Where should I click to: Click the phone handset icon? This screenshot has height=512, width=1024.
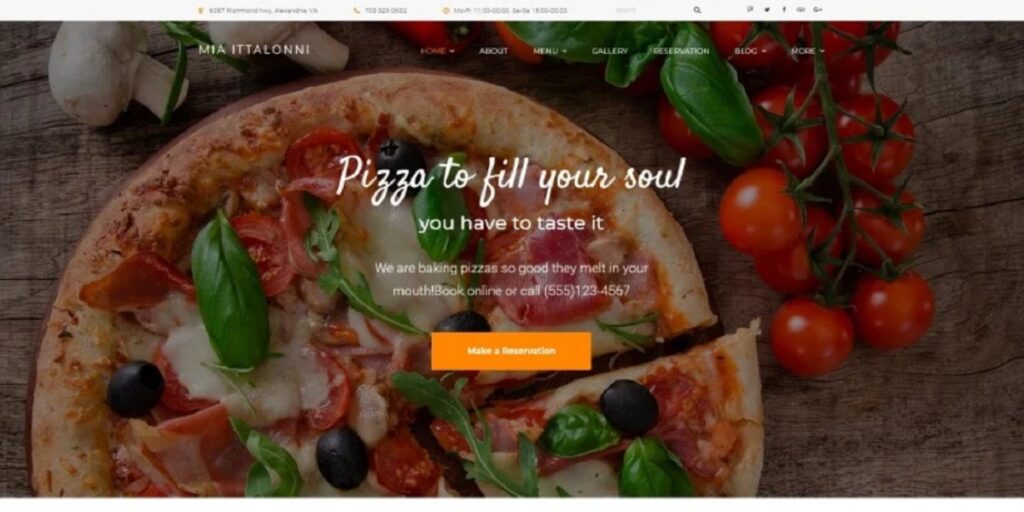pyautogui.click(x=357, y=10)
